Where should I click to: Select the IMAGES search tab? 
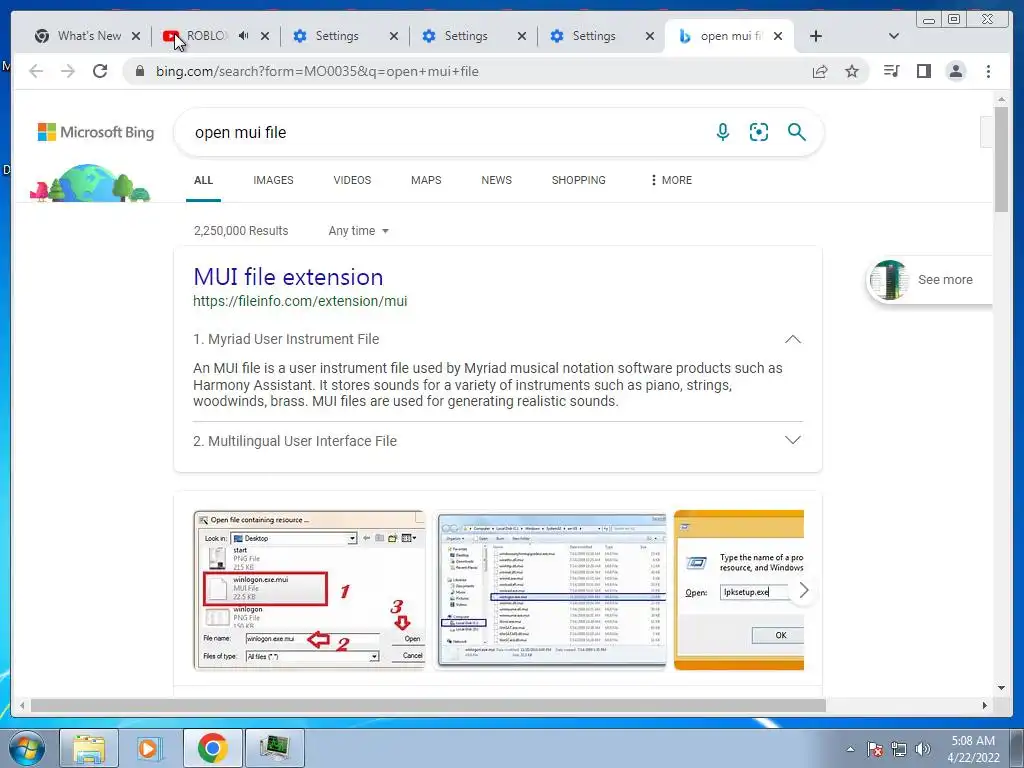click(x=273, y=180)
